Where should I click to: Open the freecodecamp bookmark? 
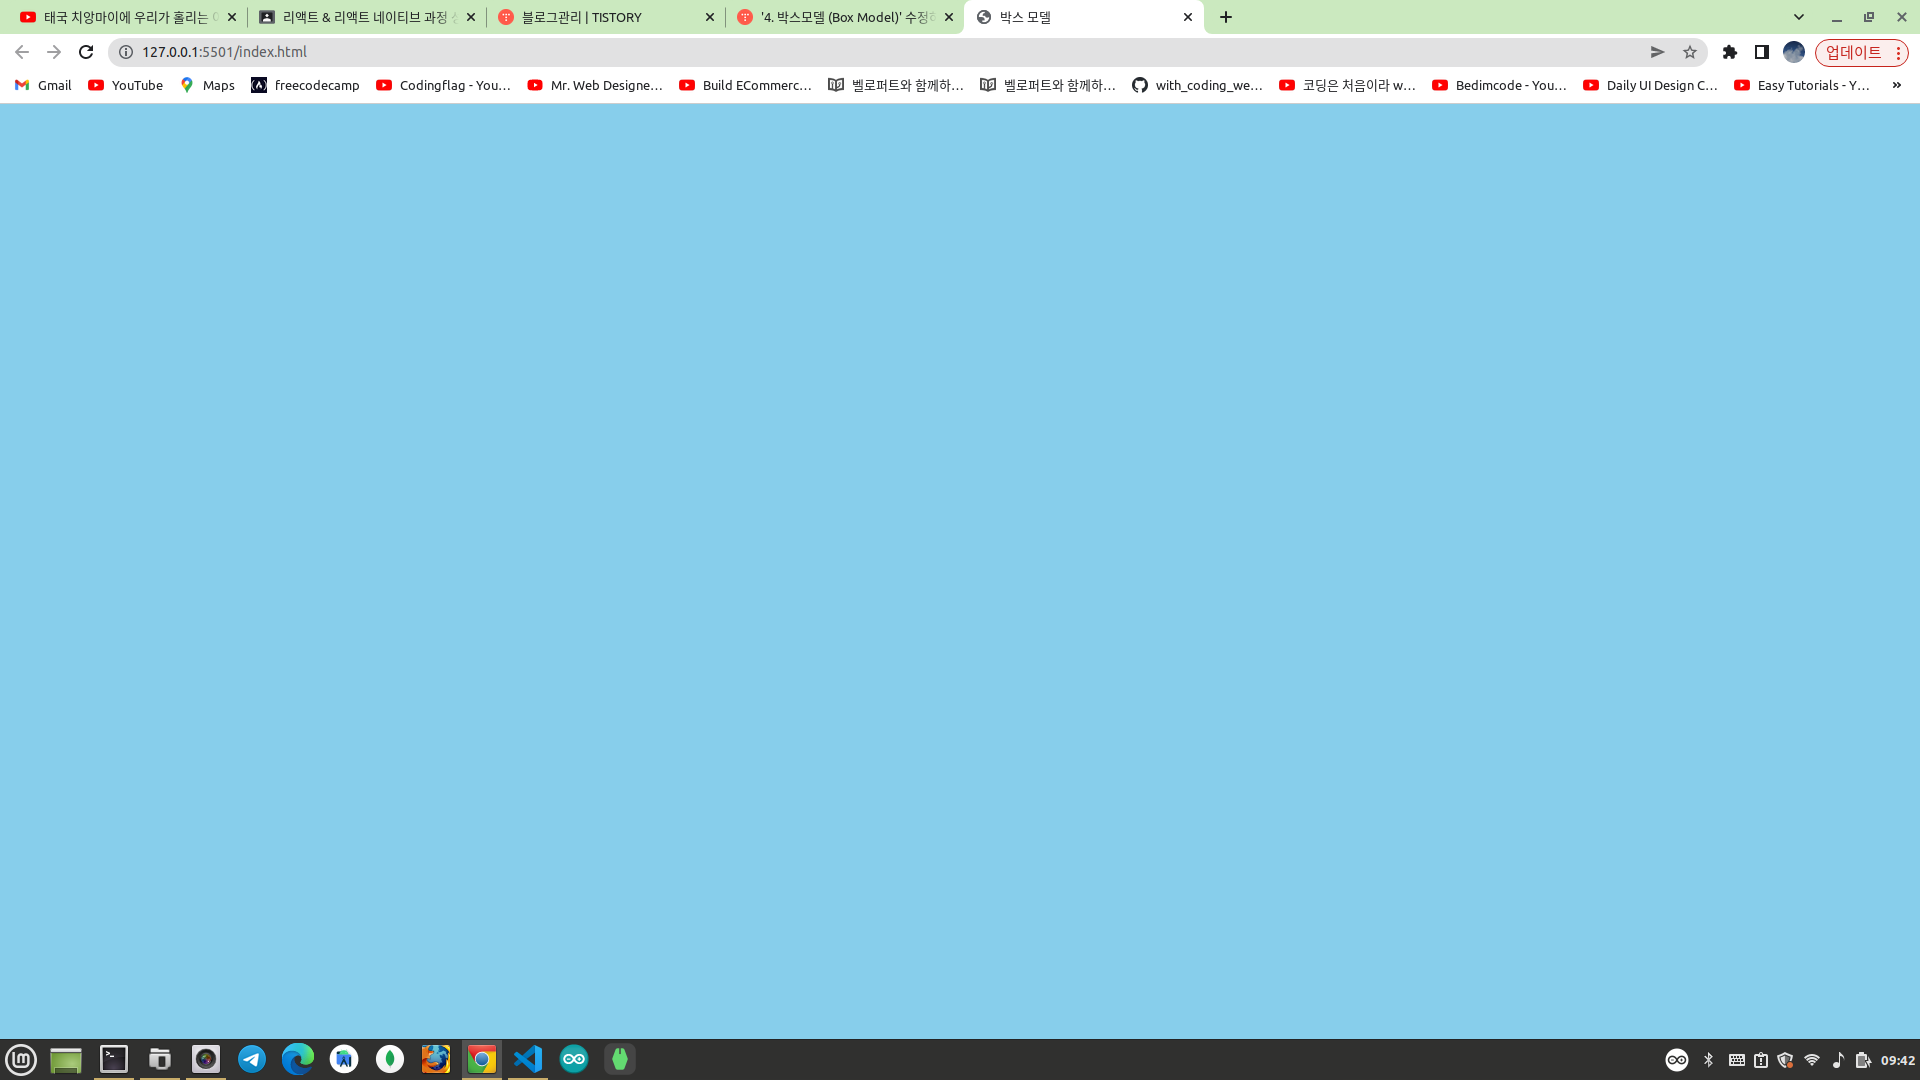305,85
